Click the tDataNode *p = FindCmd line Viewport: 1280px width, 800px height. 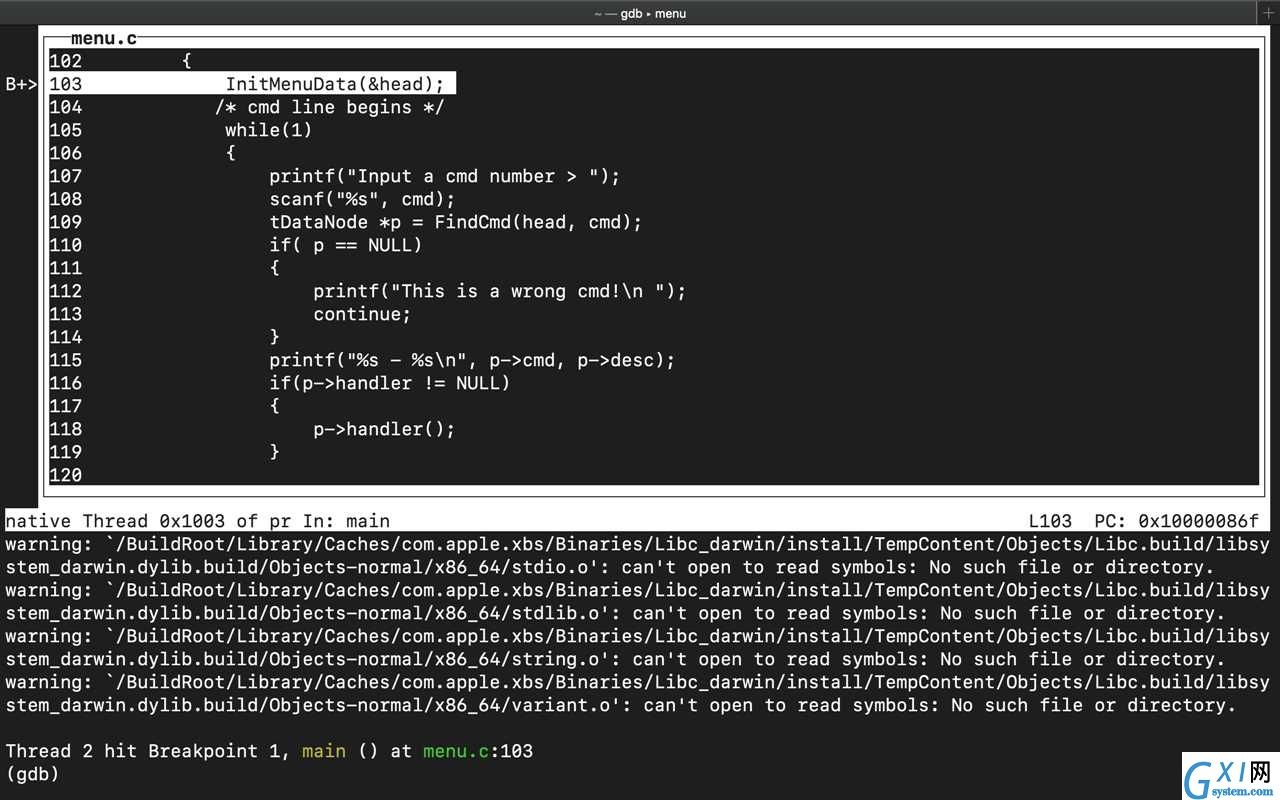(x=456, y=222)
